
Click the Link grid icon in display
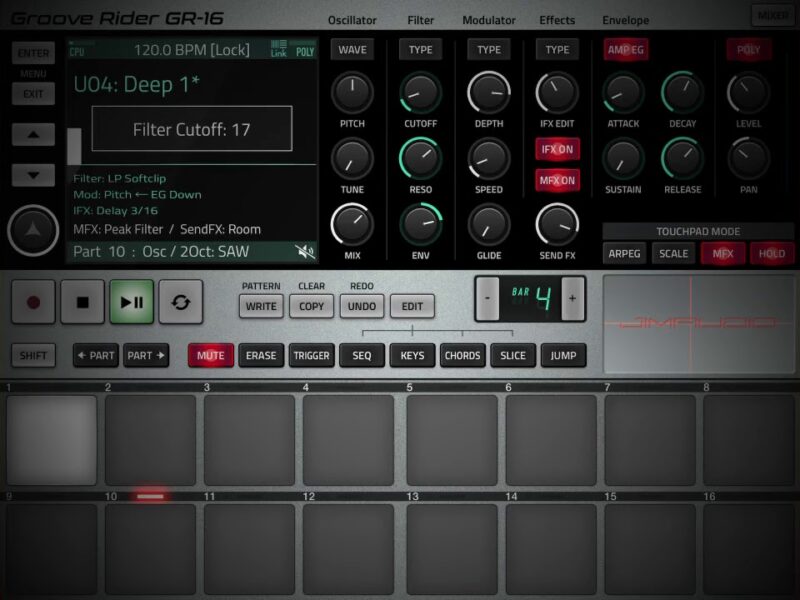click(278, 49)
